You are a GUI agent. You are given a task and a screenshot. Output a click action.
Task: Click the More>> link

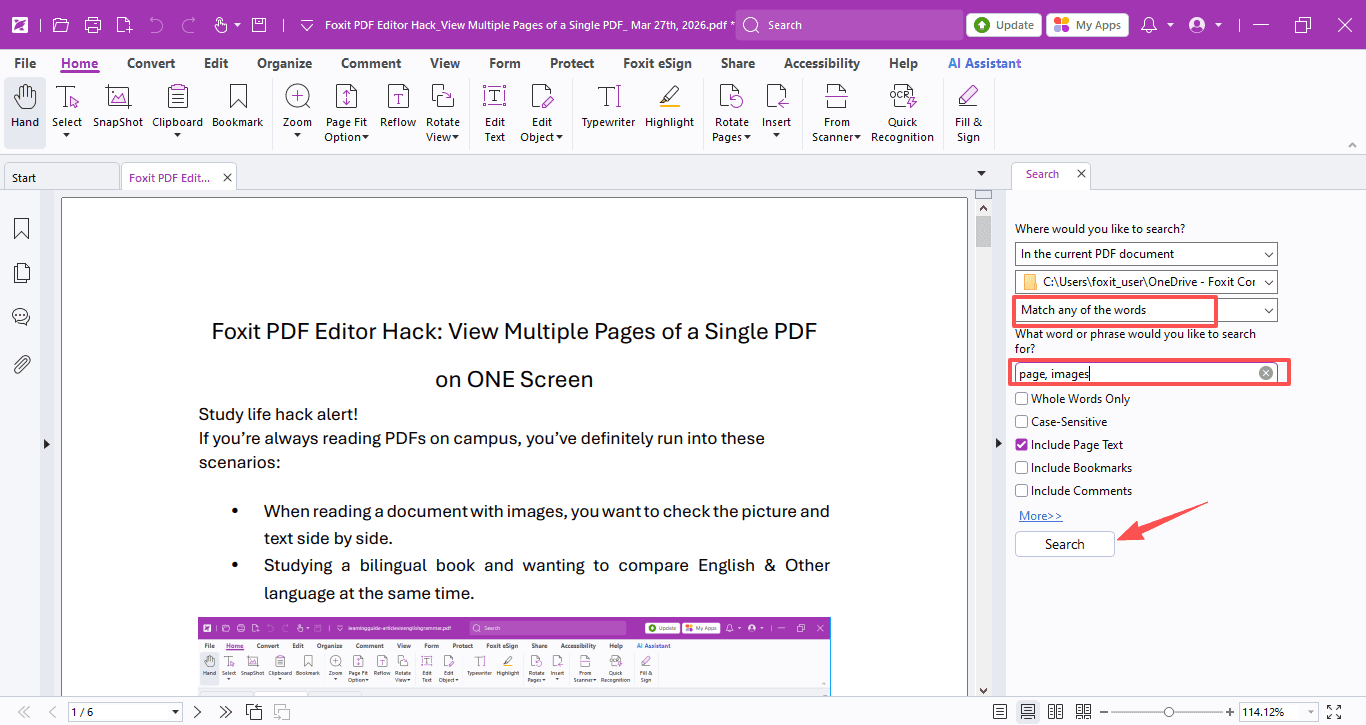pos(1040,516)
